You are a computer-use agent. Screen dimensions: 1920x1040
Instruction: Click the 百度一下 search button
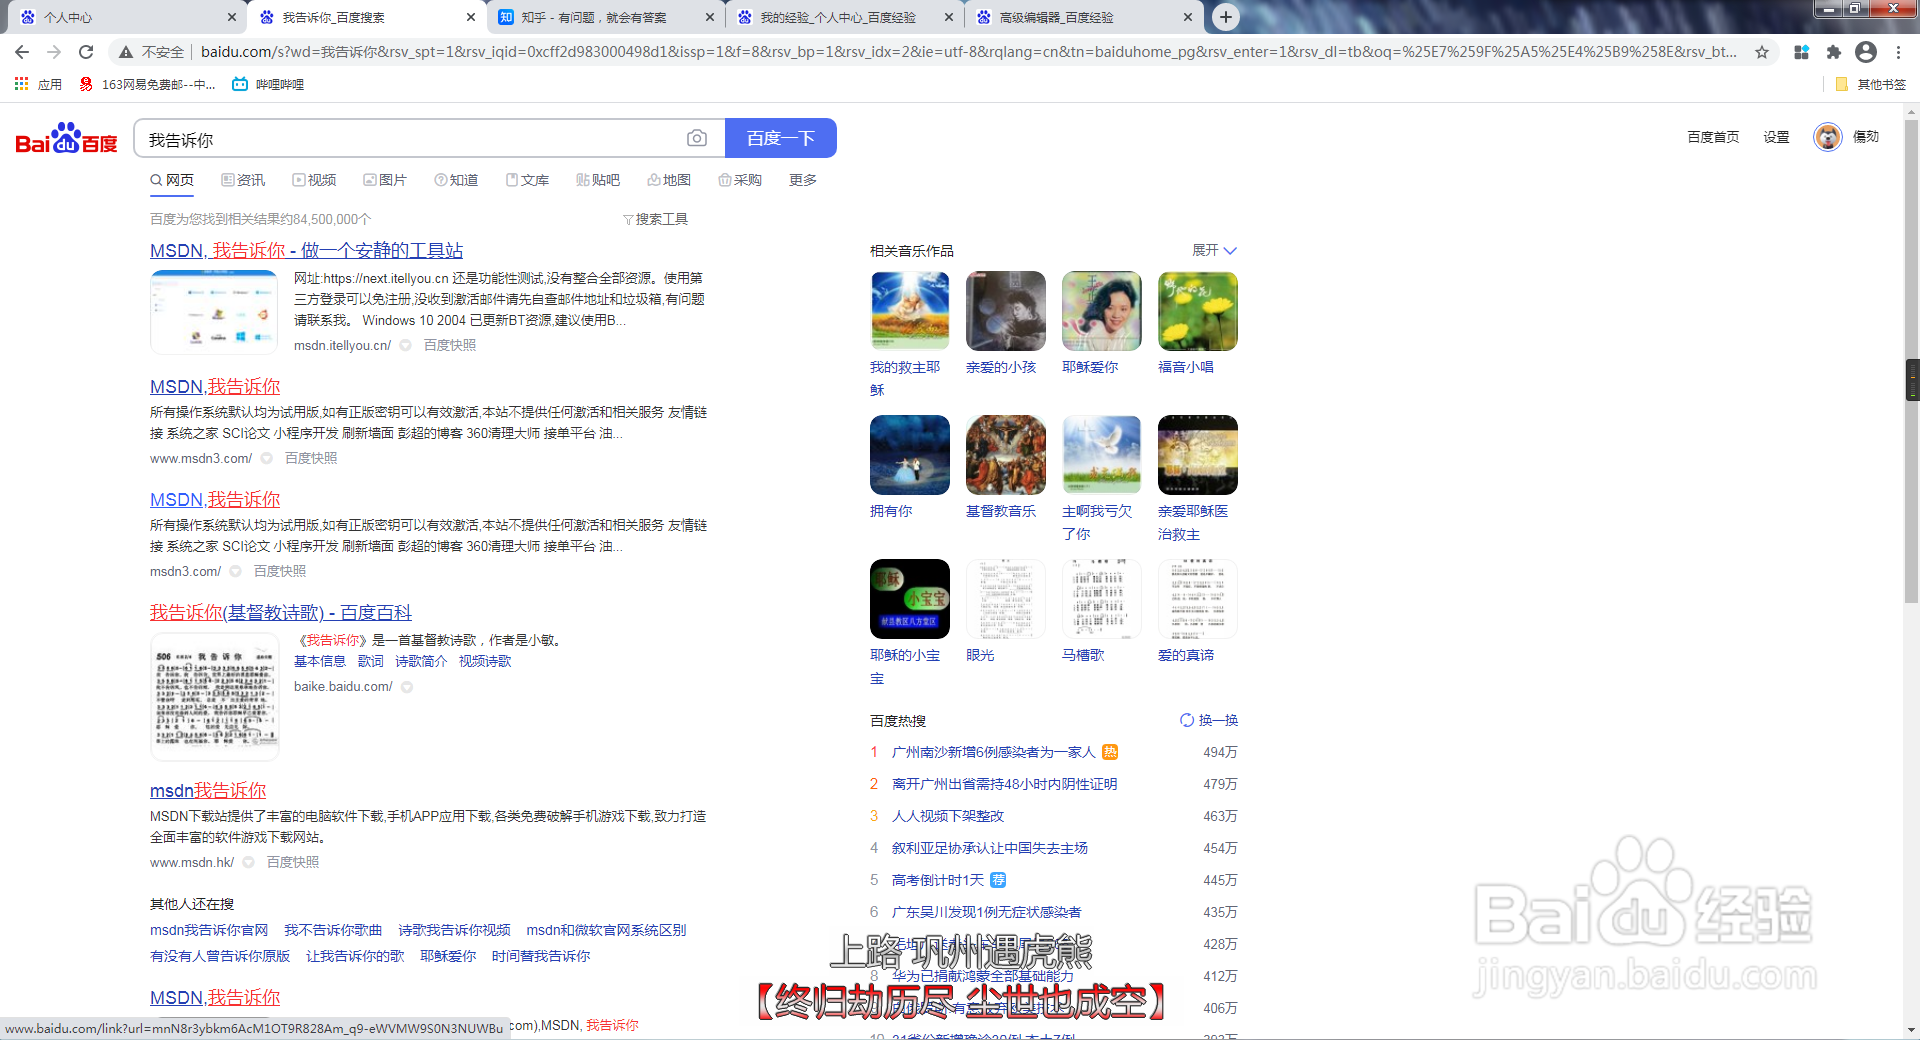click(x=780, y=138)
